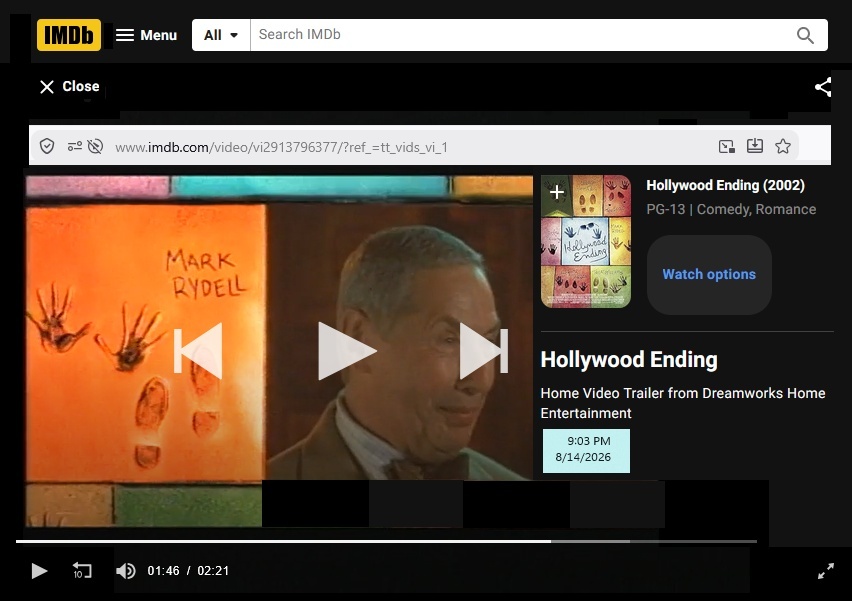
Task: Expand the All search category dropdown
Action: [221, 35]
